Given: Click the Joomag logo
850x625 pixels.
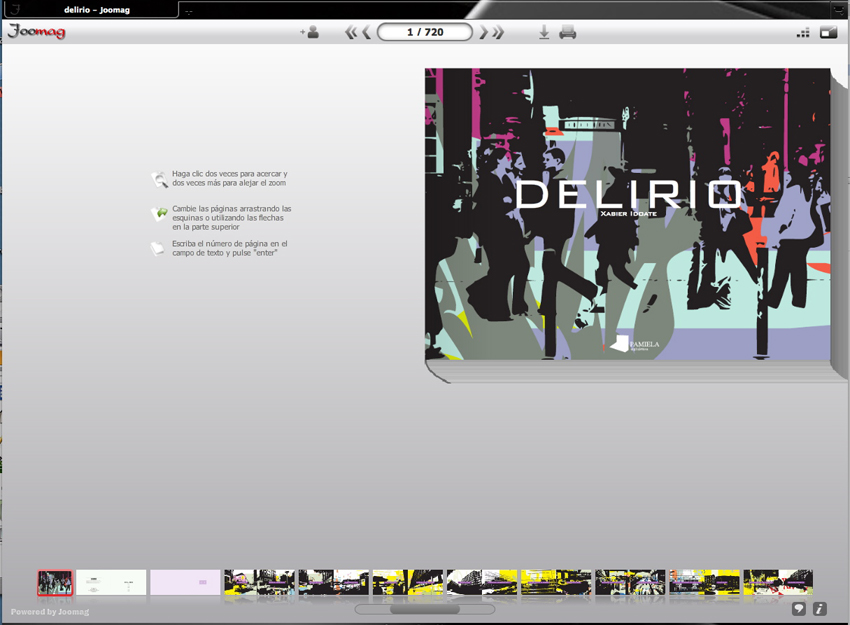Looking at the screenshot, I should [36, 31].
